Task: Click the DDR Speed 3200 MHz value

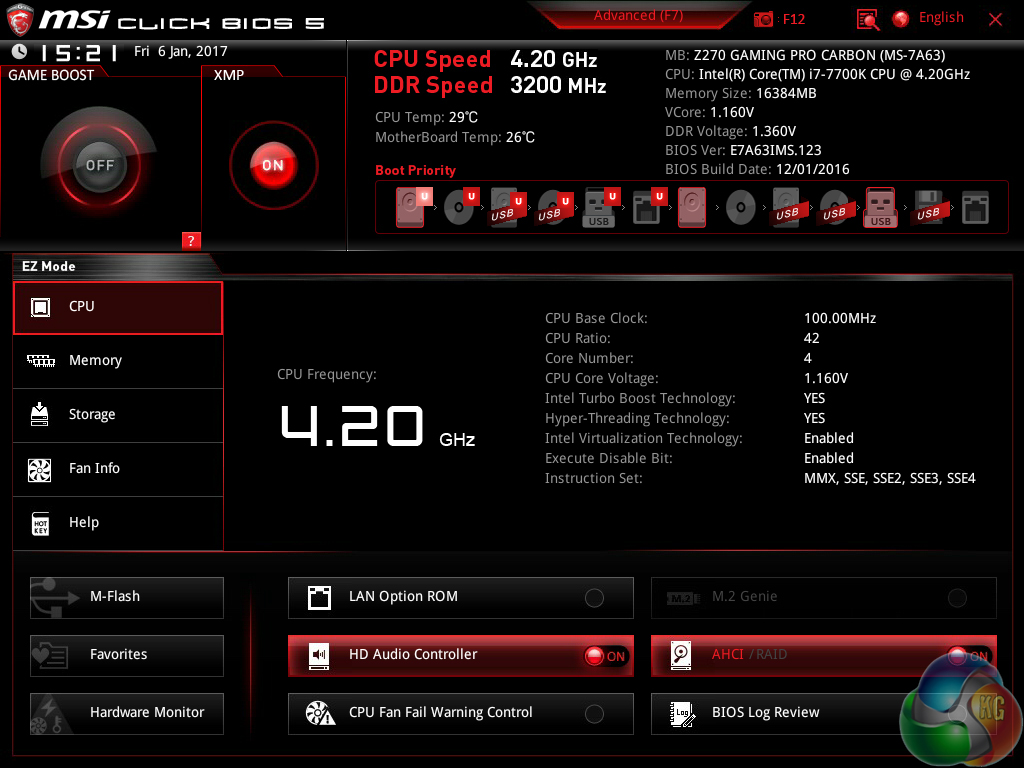Action: click(x=558, y=86)
